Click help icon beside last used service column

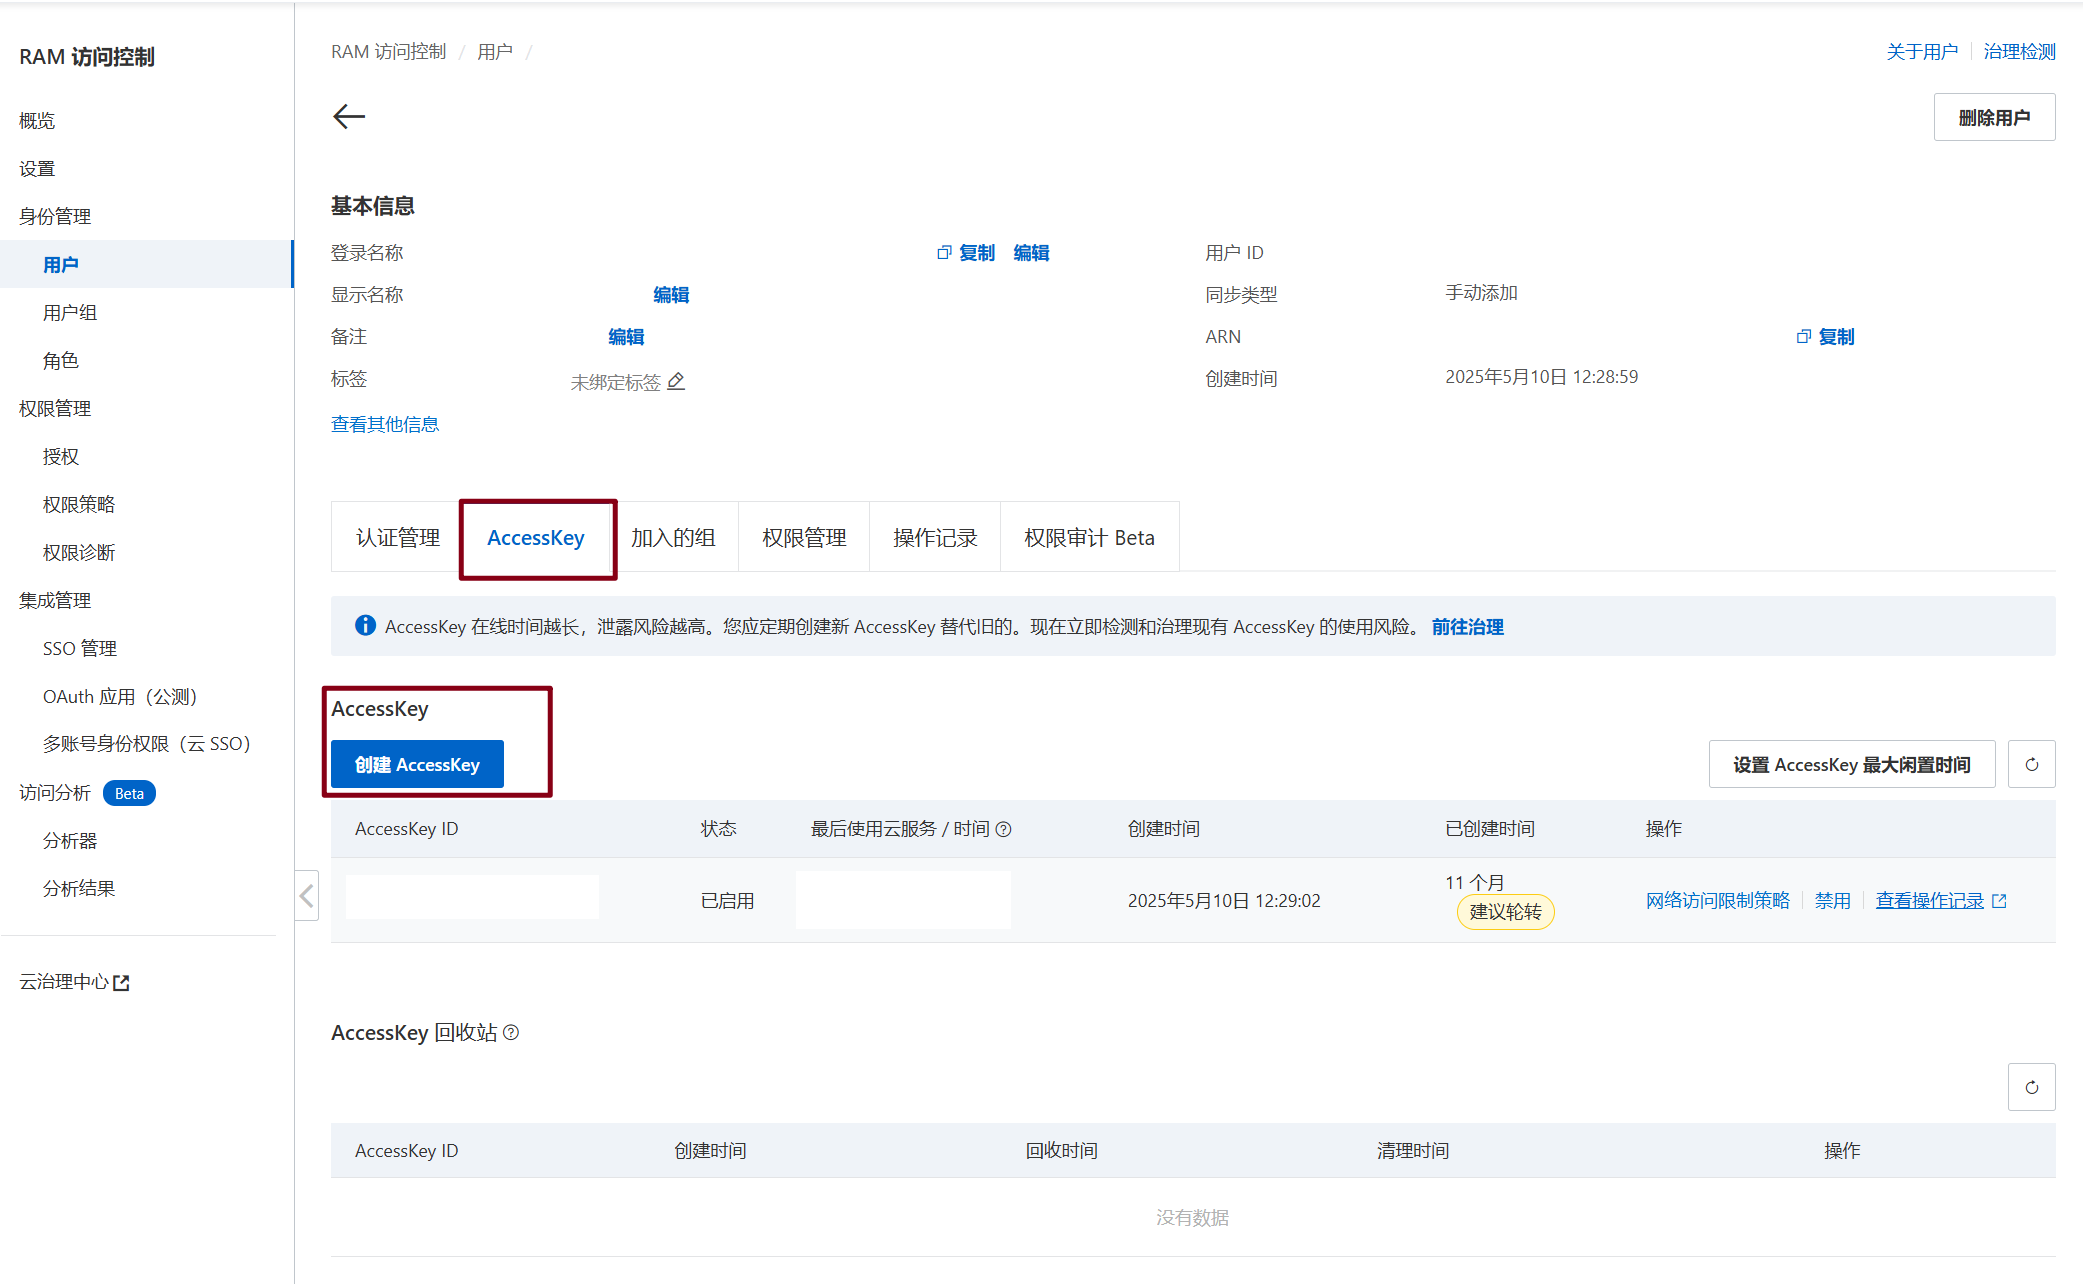click(1004, 829)
